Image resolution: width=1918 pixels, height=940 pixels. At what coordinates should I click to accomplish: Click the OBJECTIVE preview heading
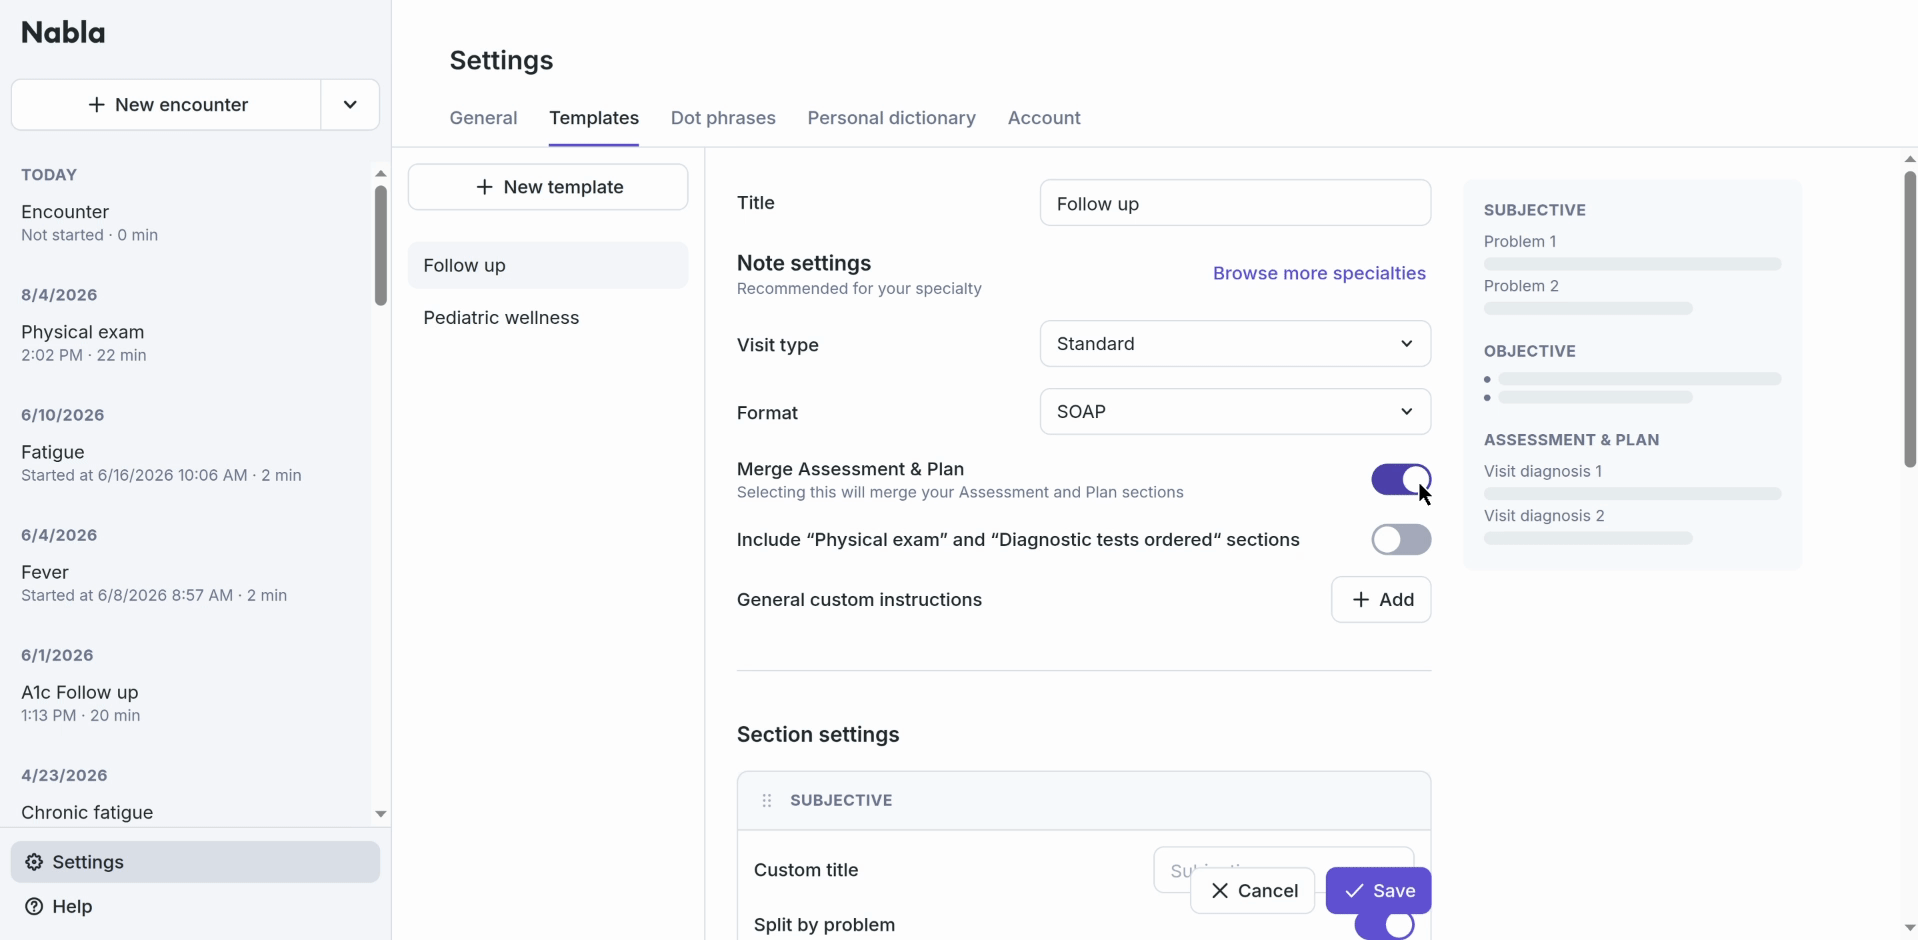tap(1530, 351)
